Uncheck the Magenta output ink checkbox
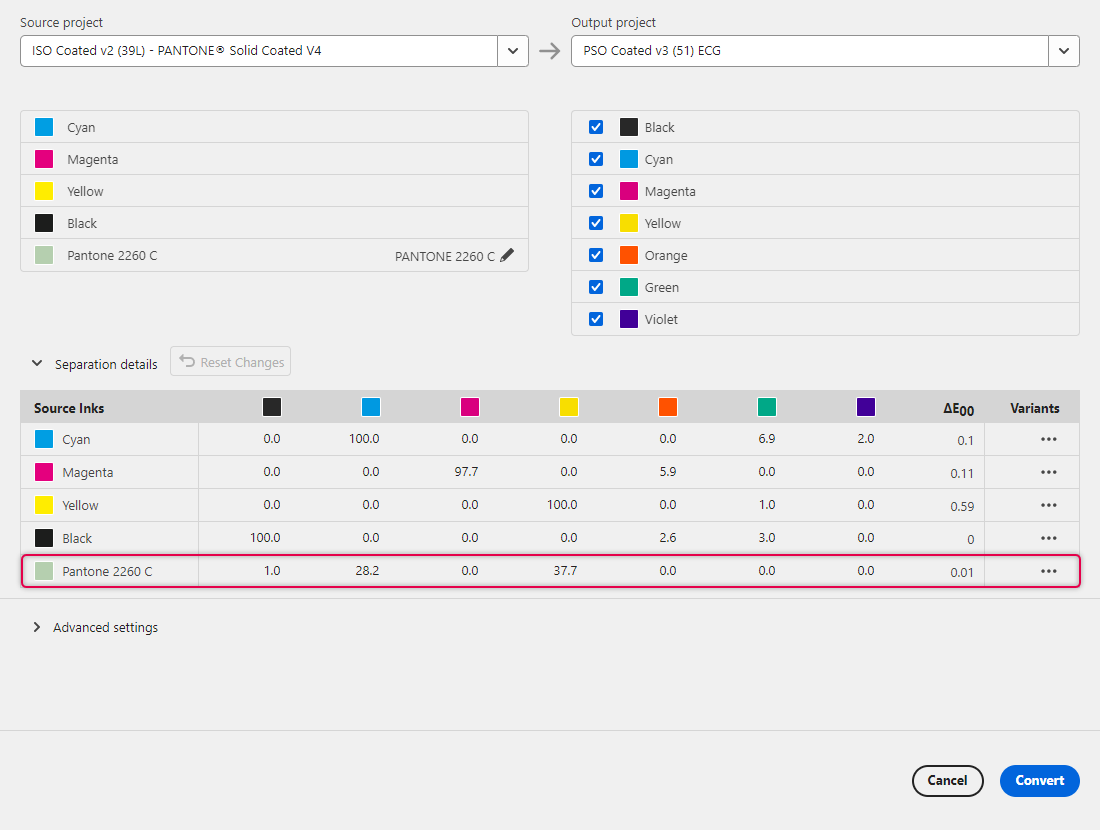 pos(596,191)
